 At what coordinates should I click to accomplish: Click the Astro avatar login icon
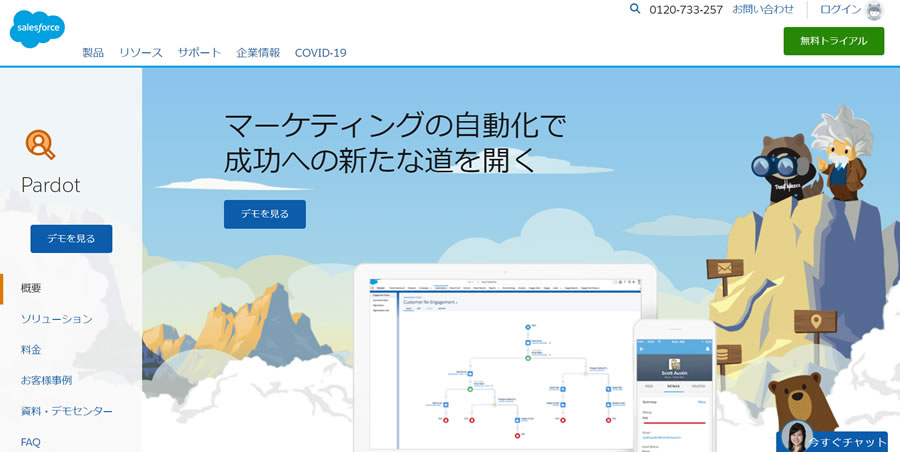[x=874, y=11]
